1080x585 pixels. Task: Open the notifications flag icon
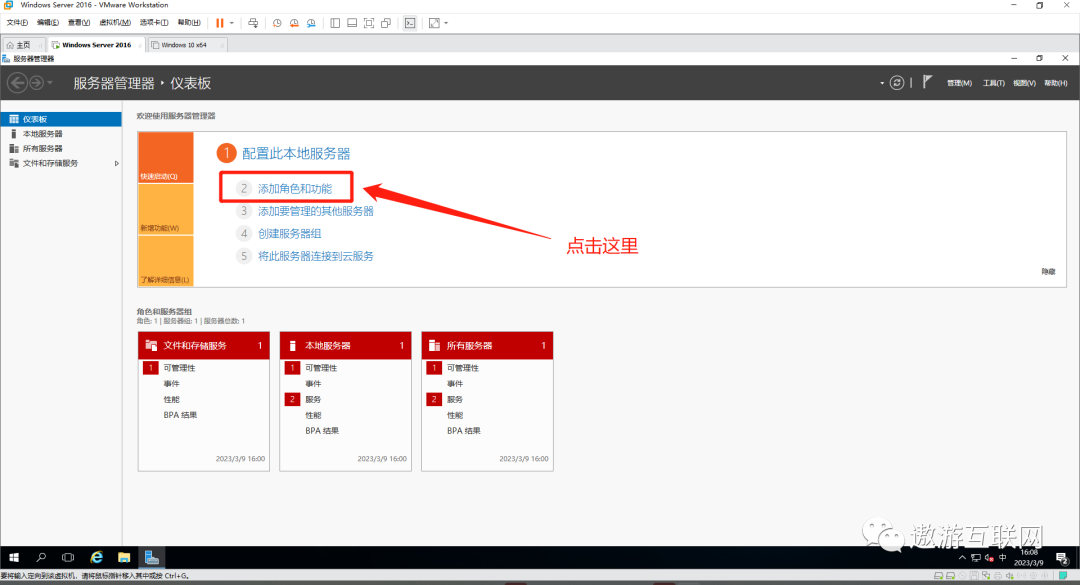(927, 82)
